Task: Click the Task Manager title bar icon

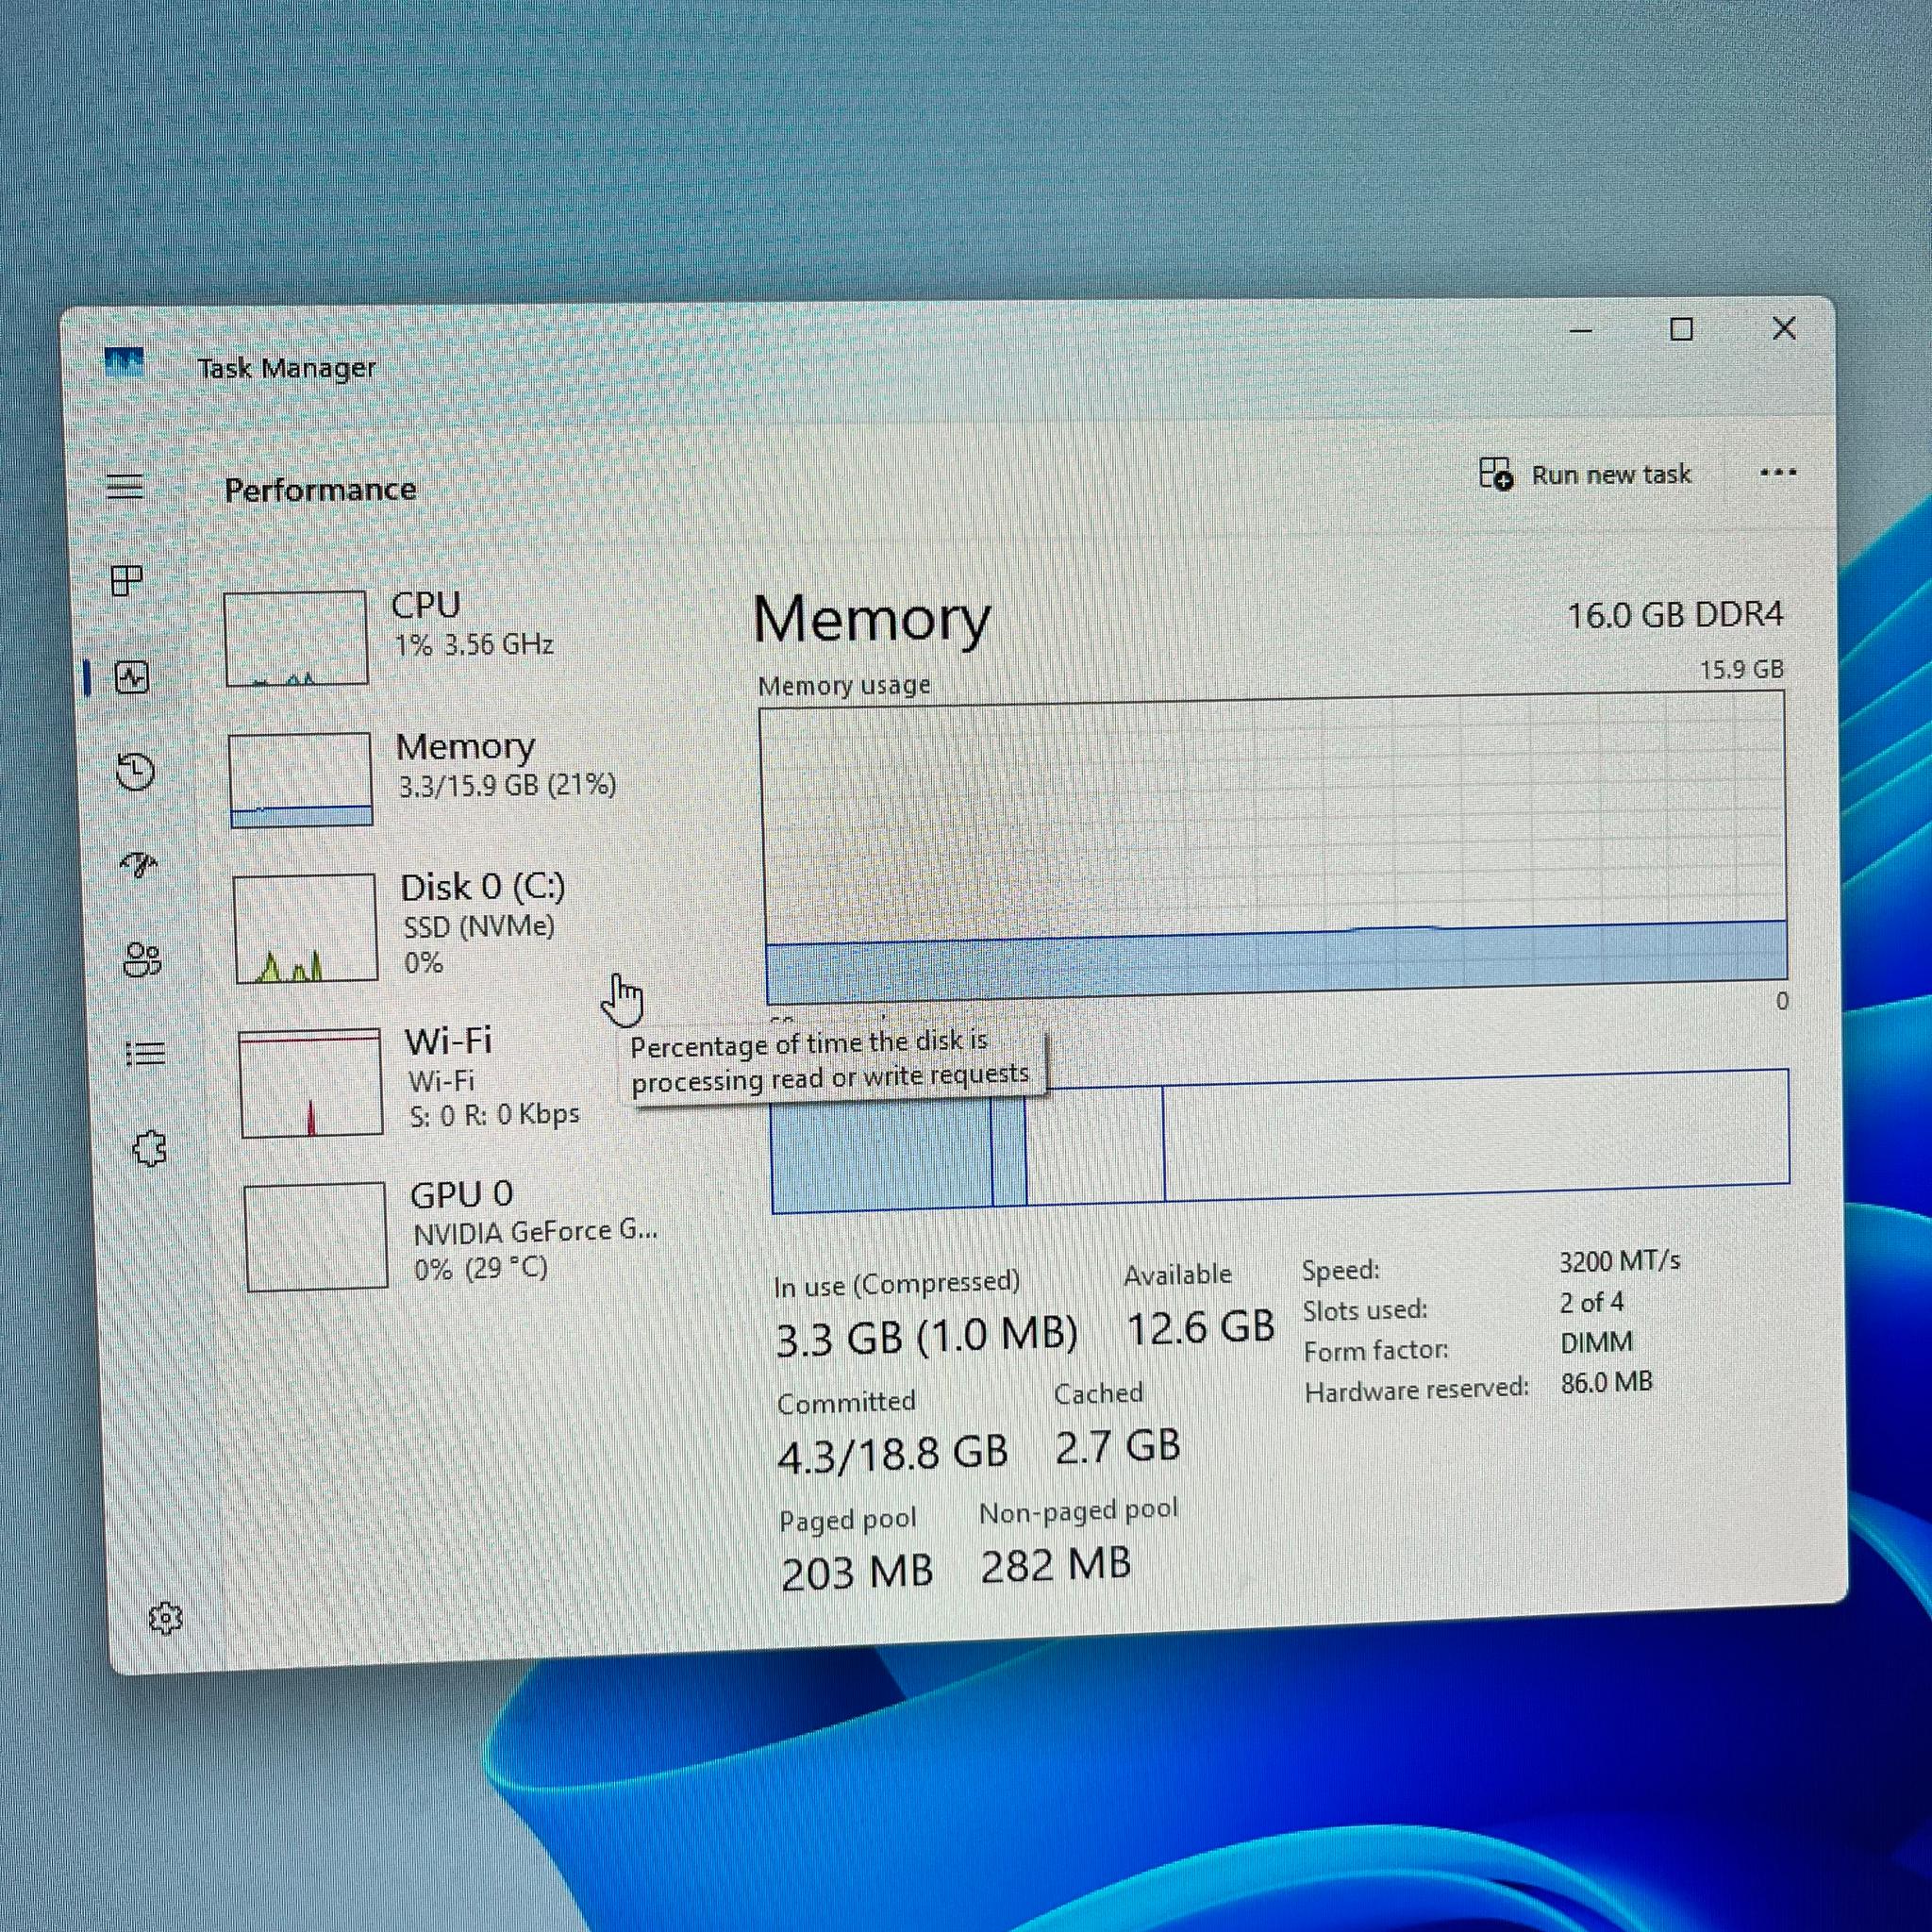Action: 124,362
